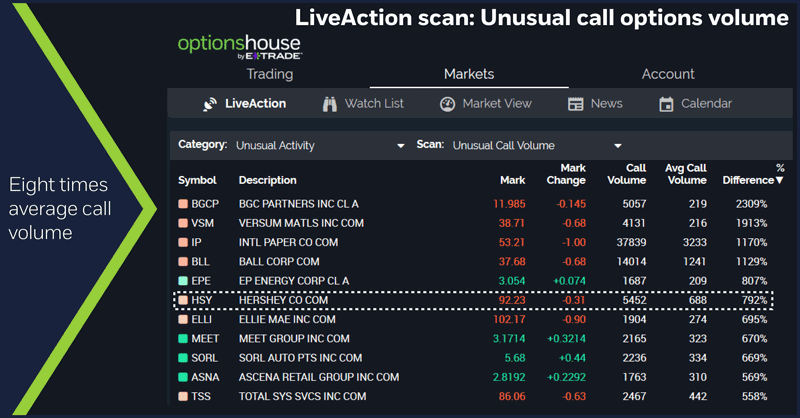Click the HSY ticker symbol

203,300
